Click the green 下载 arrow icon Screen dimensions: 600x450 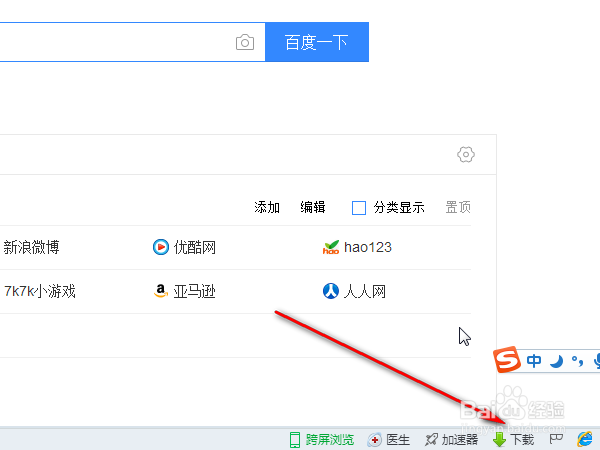(x=499, y=440)
